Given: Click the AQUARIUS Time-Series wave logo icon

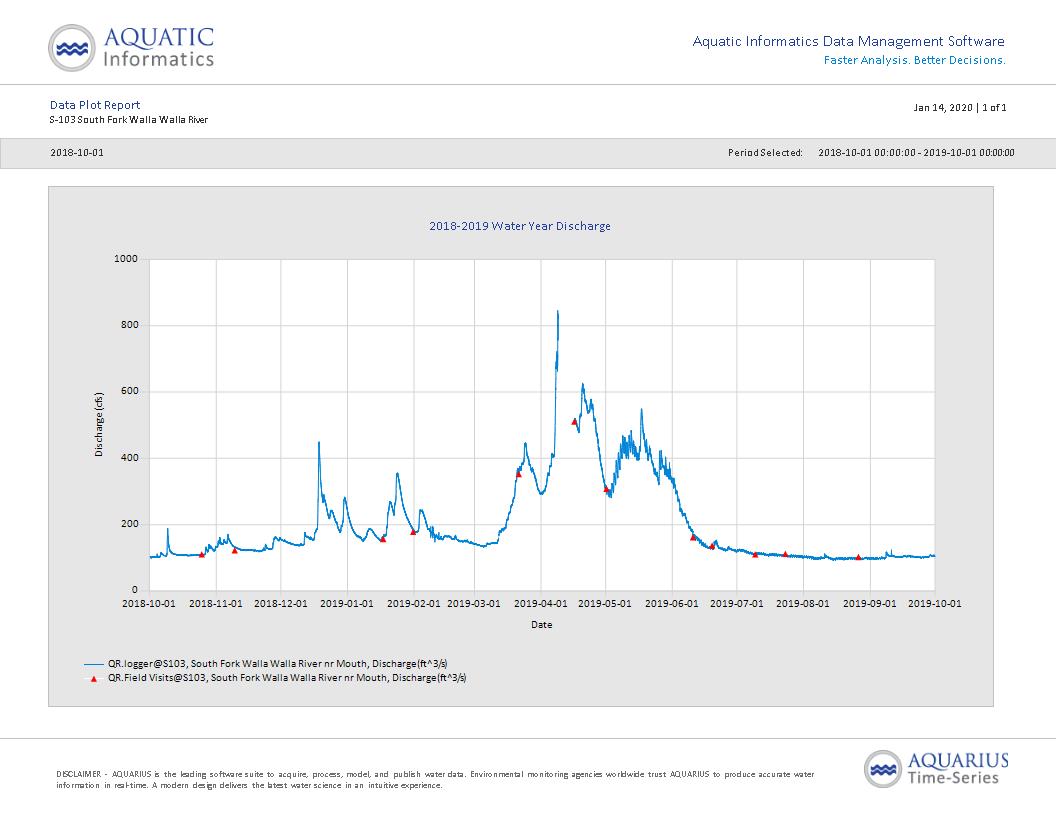Looking at the screenshot, I should (883, 769).
